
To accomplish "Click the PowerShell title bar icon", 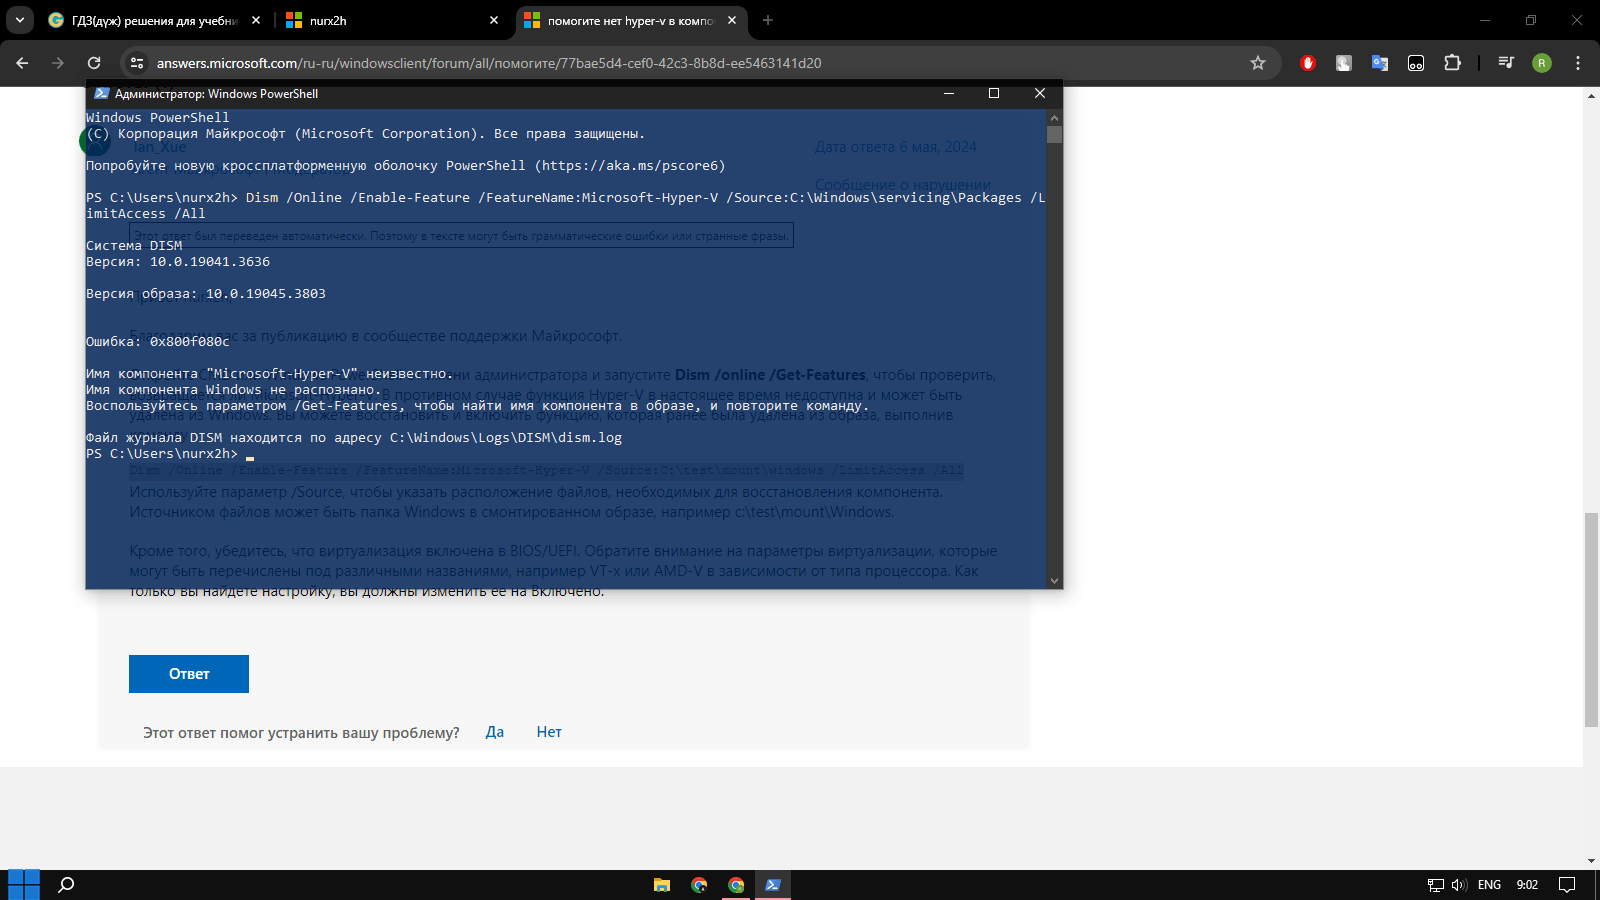I will 101,93.
